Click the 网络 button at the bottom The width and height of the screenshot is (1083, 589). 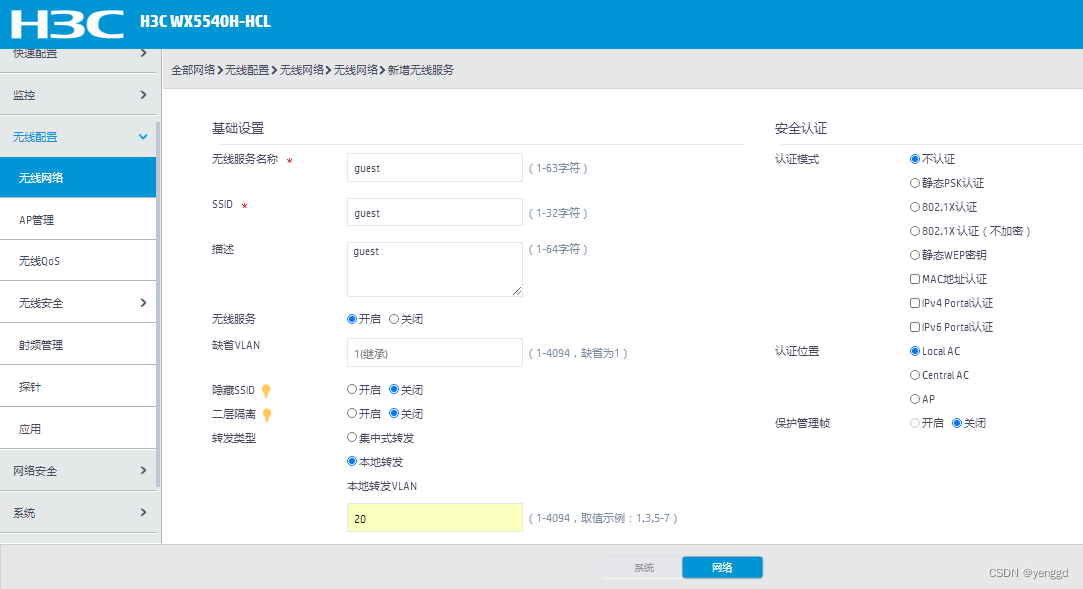[x=722, y=566]
